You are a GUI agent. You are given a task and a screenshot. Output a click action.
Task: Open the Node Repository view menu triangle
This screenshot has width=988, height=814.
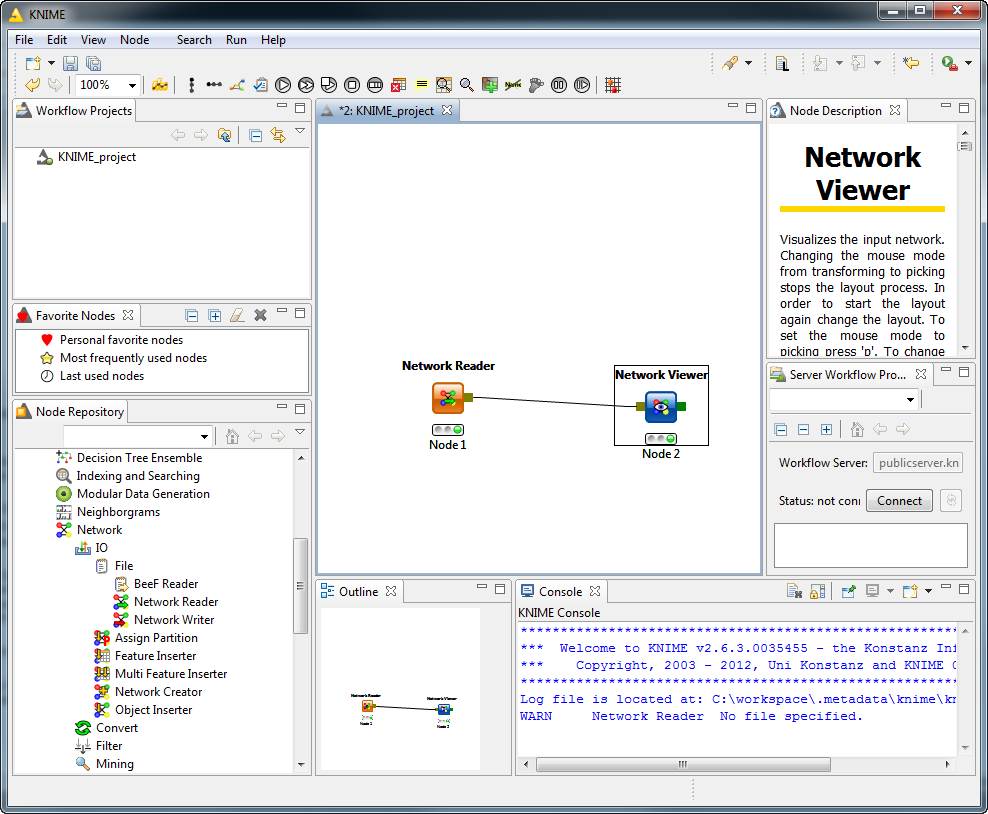point(300,432)
